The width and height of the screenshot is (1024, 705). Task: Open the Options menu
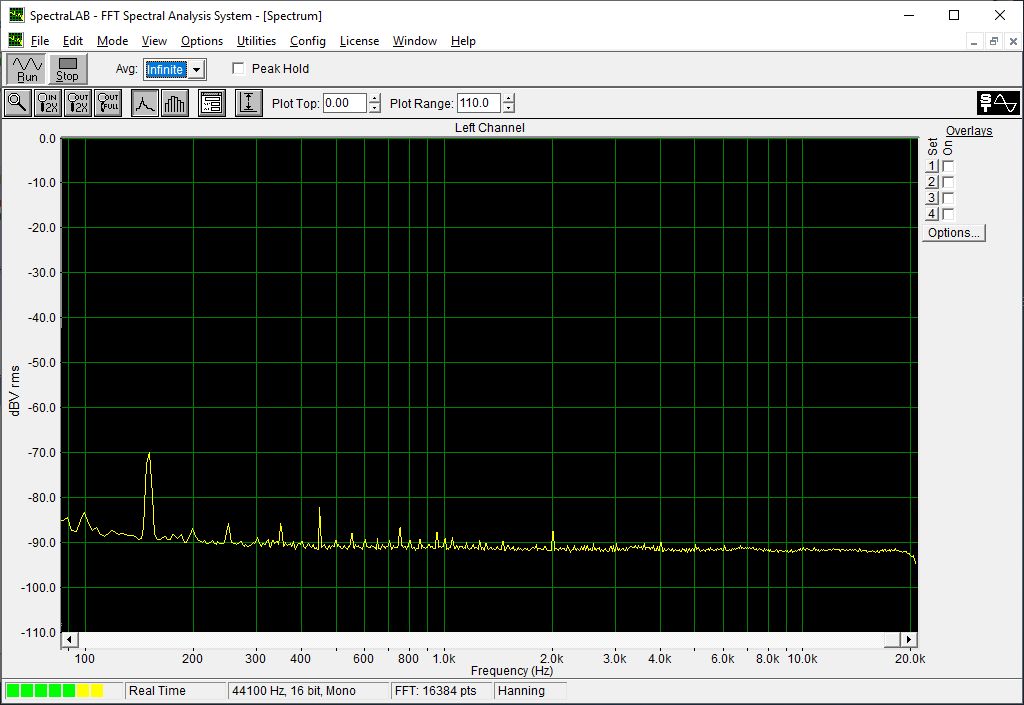202,40
